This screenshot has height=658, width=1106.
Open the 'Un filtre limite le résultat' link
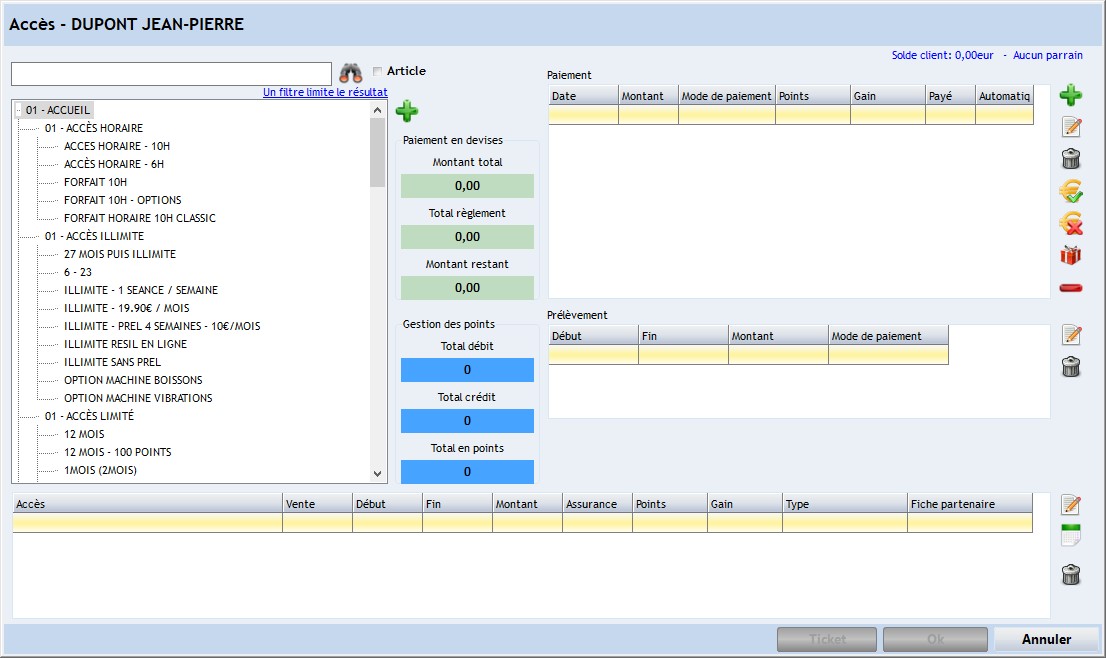coord(325,92)
